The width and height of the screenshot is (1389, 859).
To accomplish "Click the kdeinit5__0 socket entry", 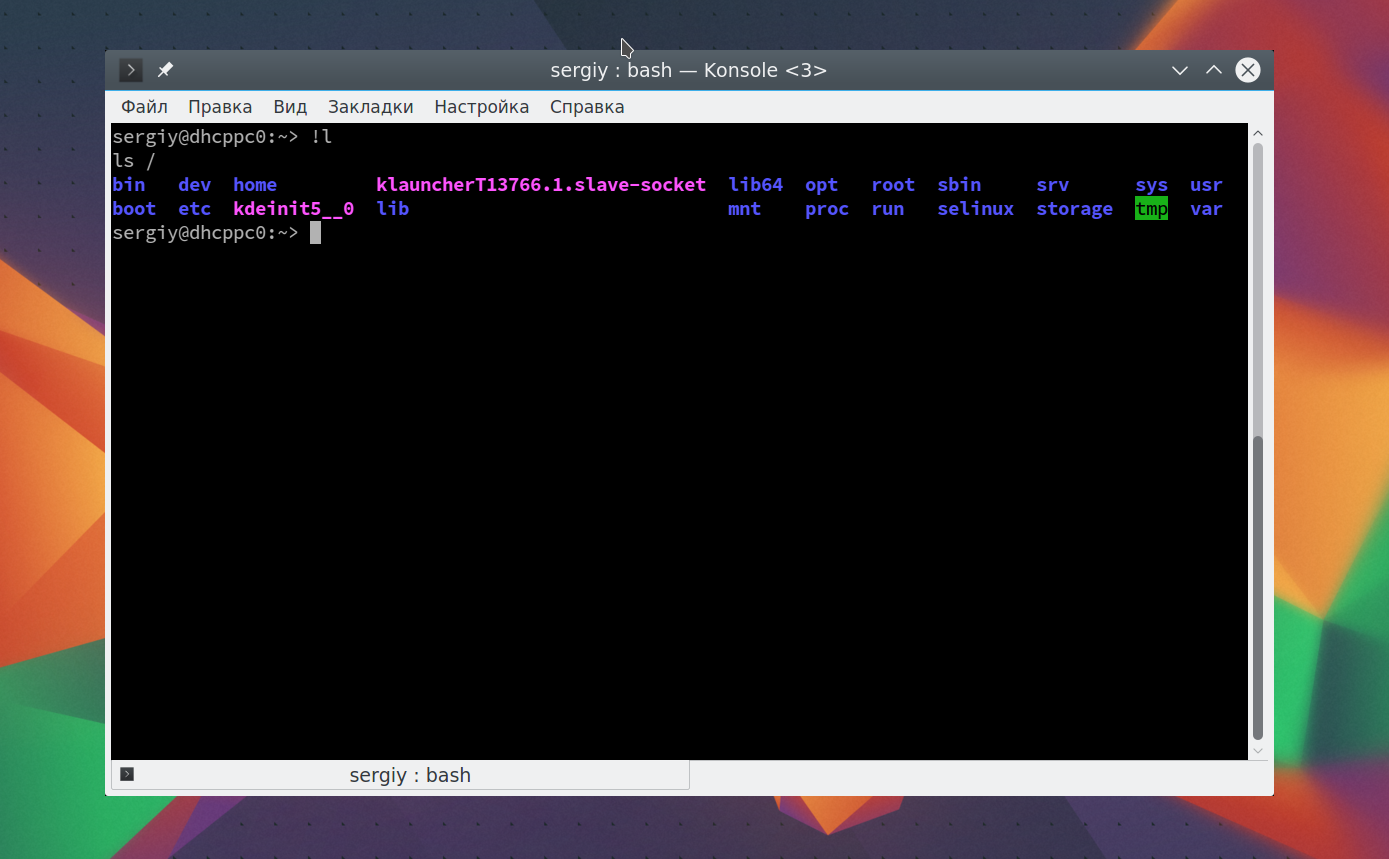I will click(293, 209).
